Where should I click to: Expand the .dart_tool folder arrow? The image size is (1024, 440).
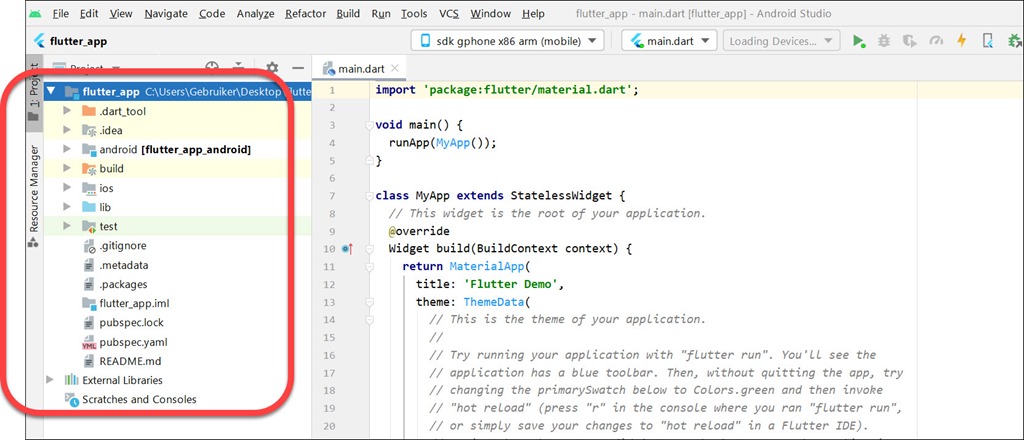coord(67,111)
